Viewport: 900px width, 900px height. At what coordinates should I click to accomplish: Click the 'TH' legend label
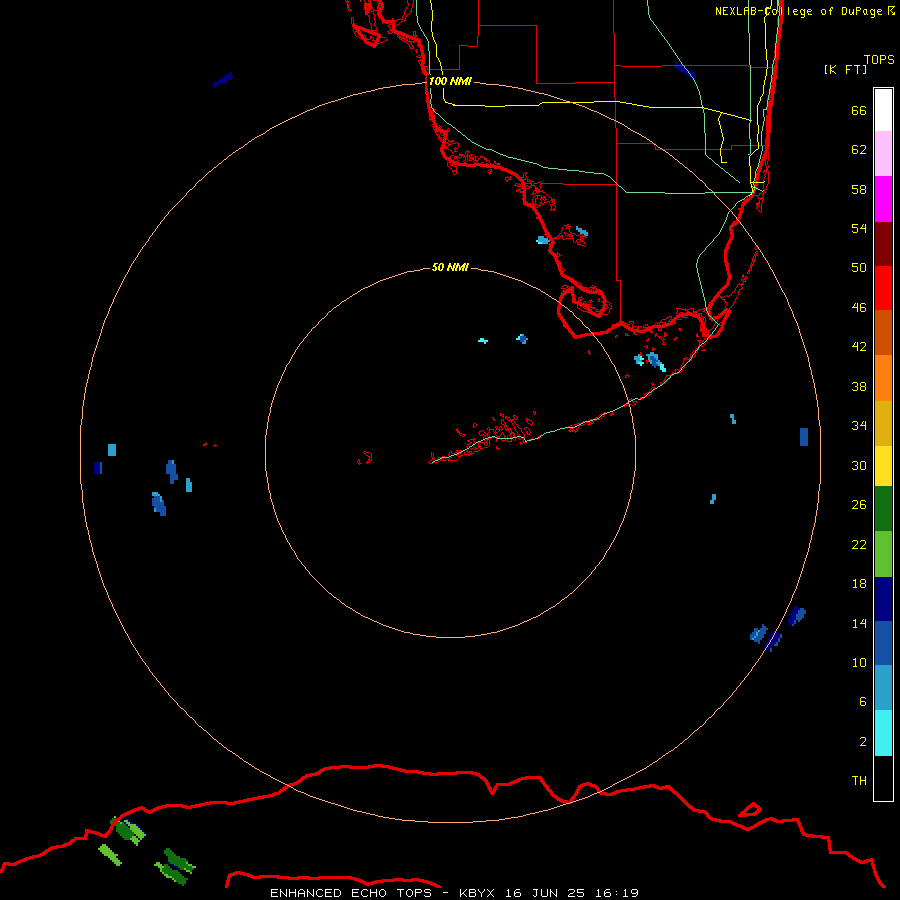point(859,781)
